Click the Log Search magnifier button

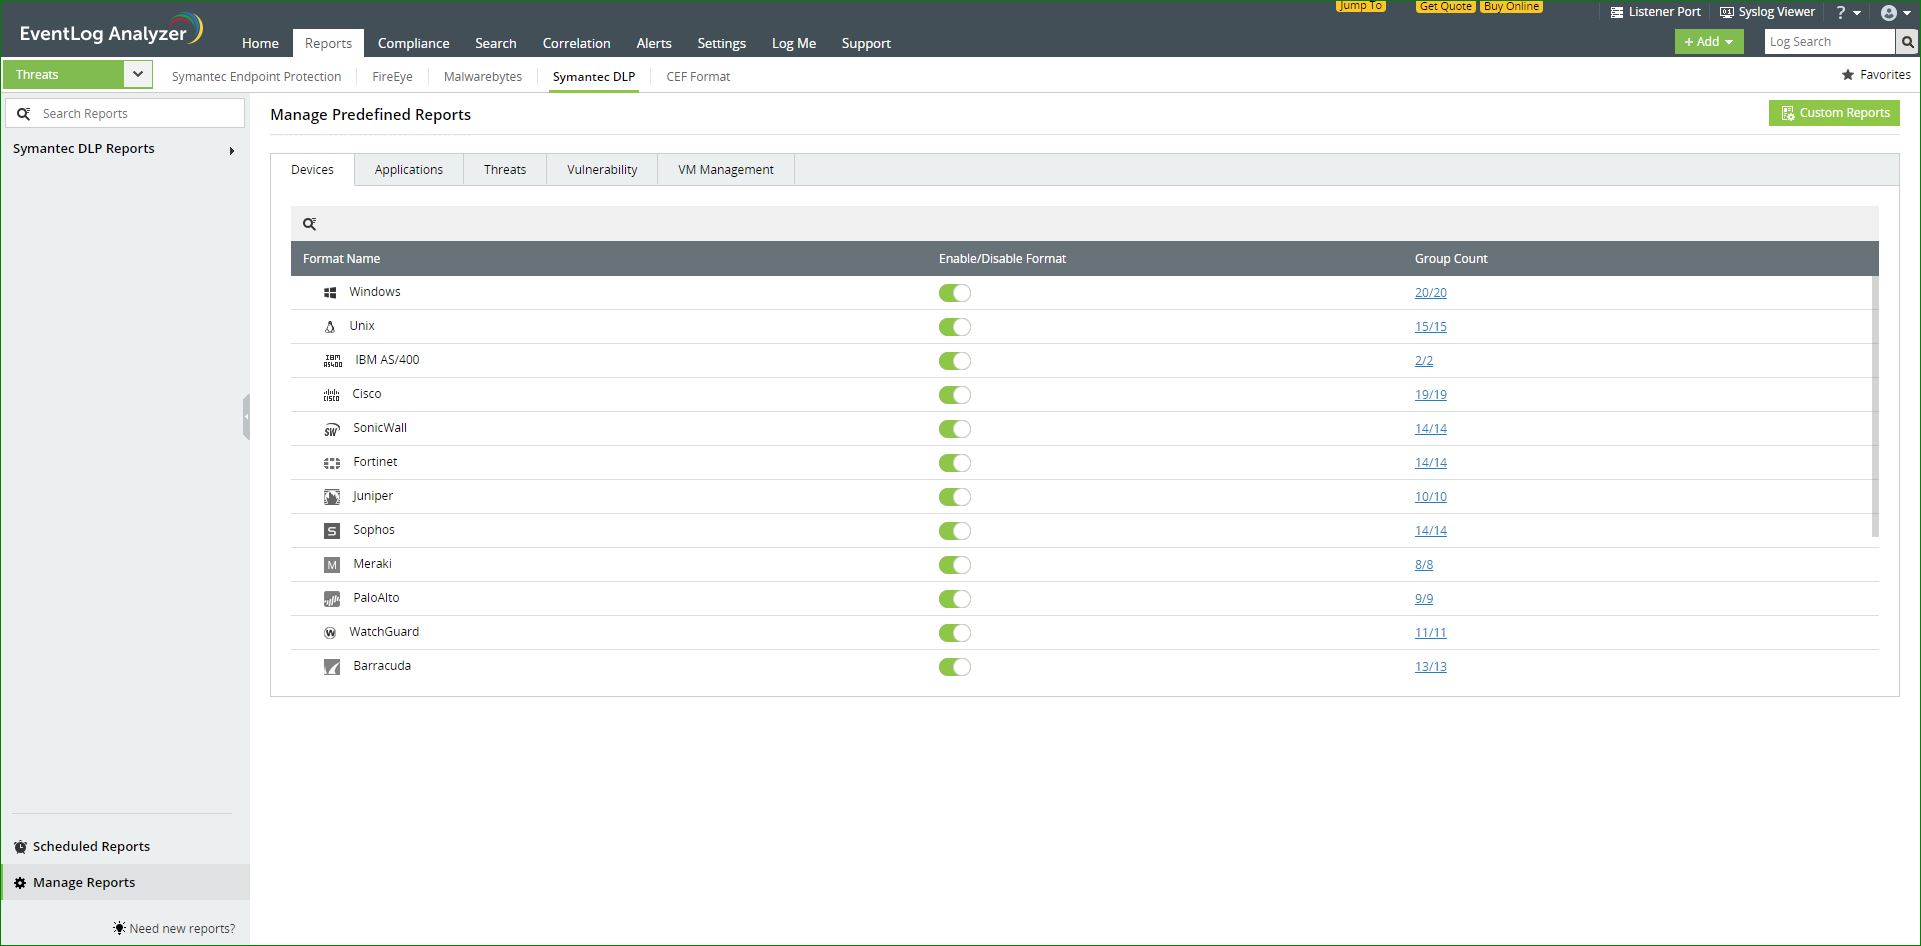(x=1907, y=42)
